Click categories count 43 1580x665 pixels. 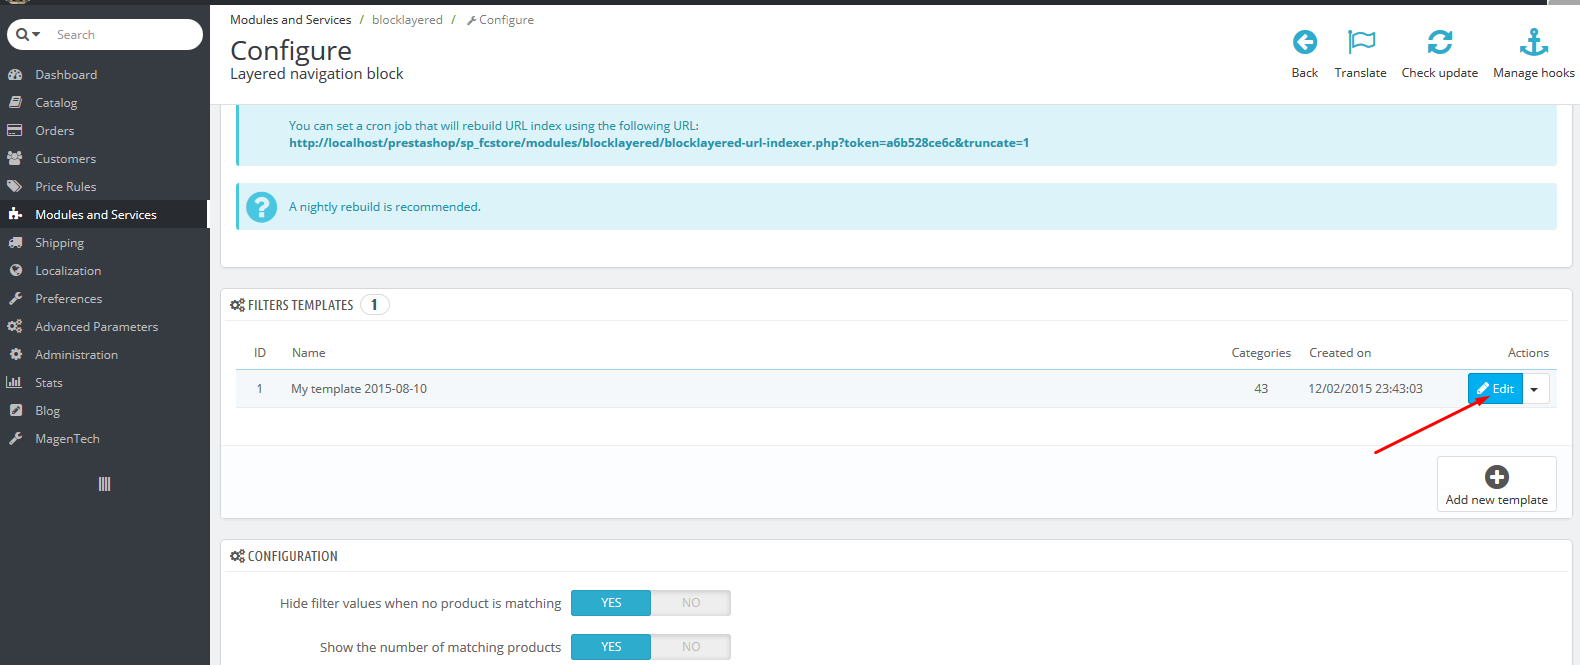tap(1261, 389)
